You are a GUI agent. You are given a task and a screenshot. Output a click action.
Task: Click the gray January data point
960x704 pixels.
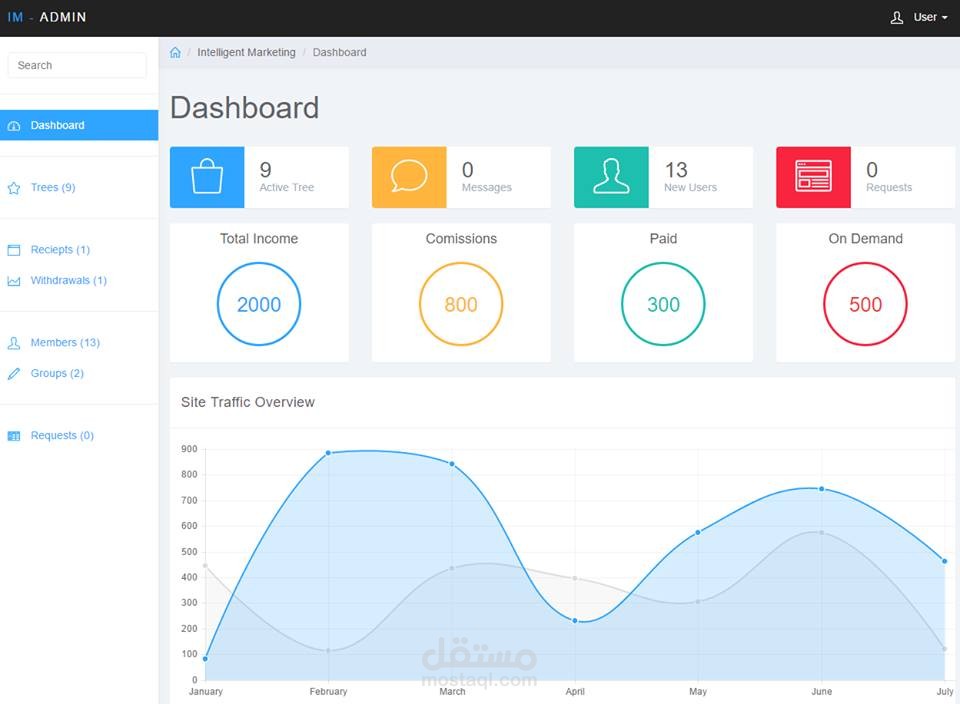[205, 566]
